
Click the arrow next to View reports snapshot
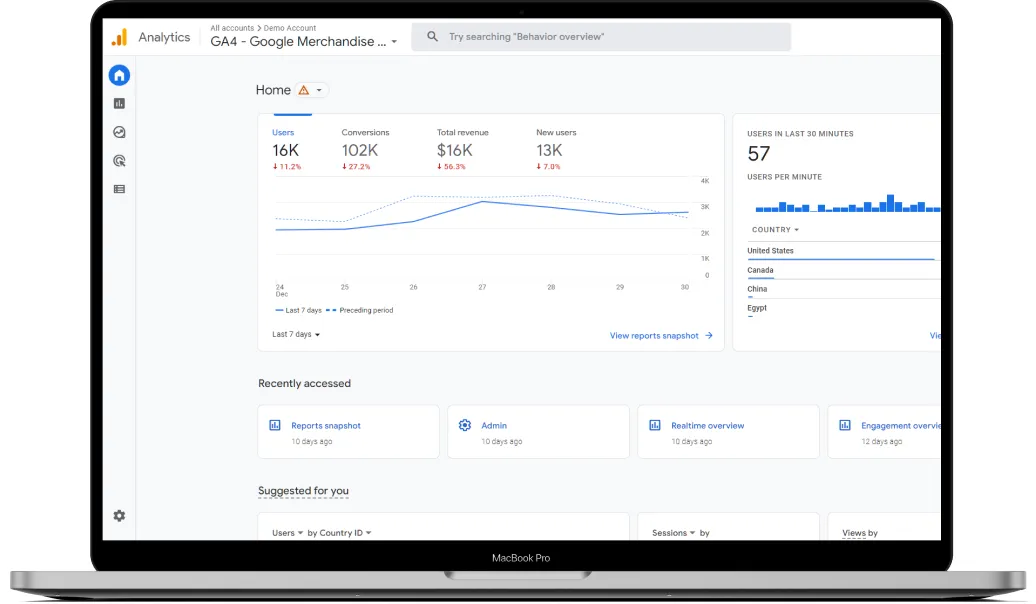[x=709, y=336]
